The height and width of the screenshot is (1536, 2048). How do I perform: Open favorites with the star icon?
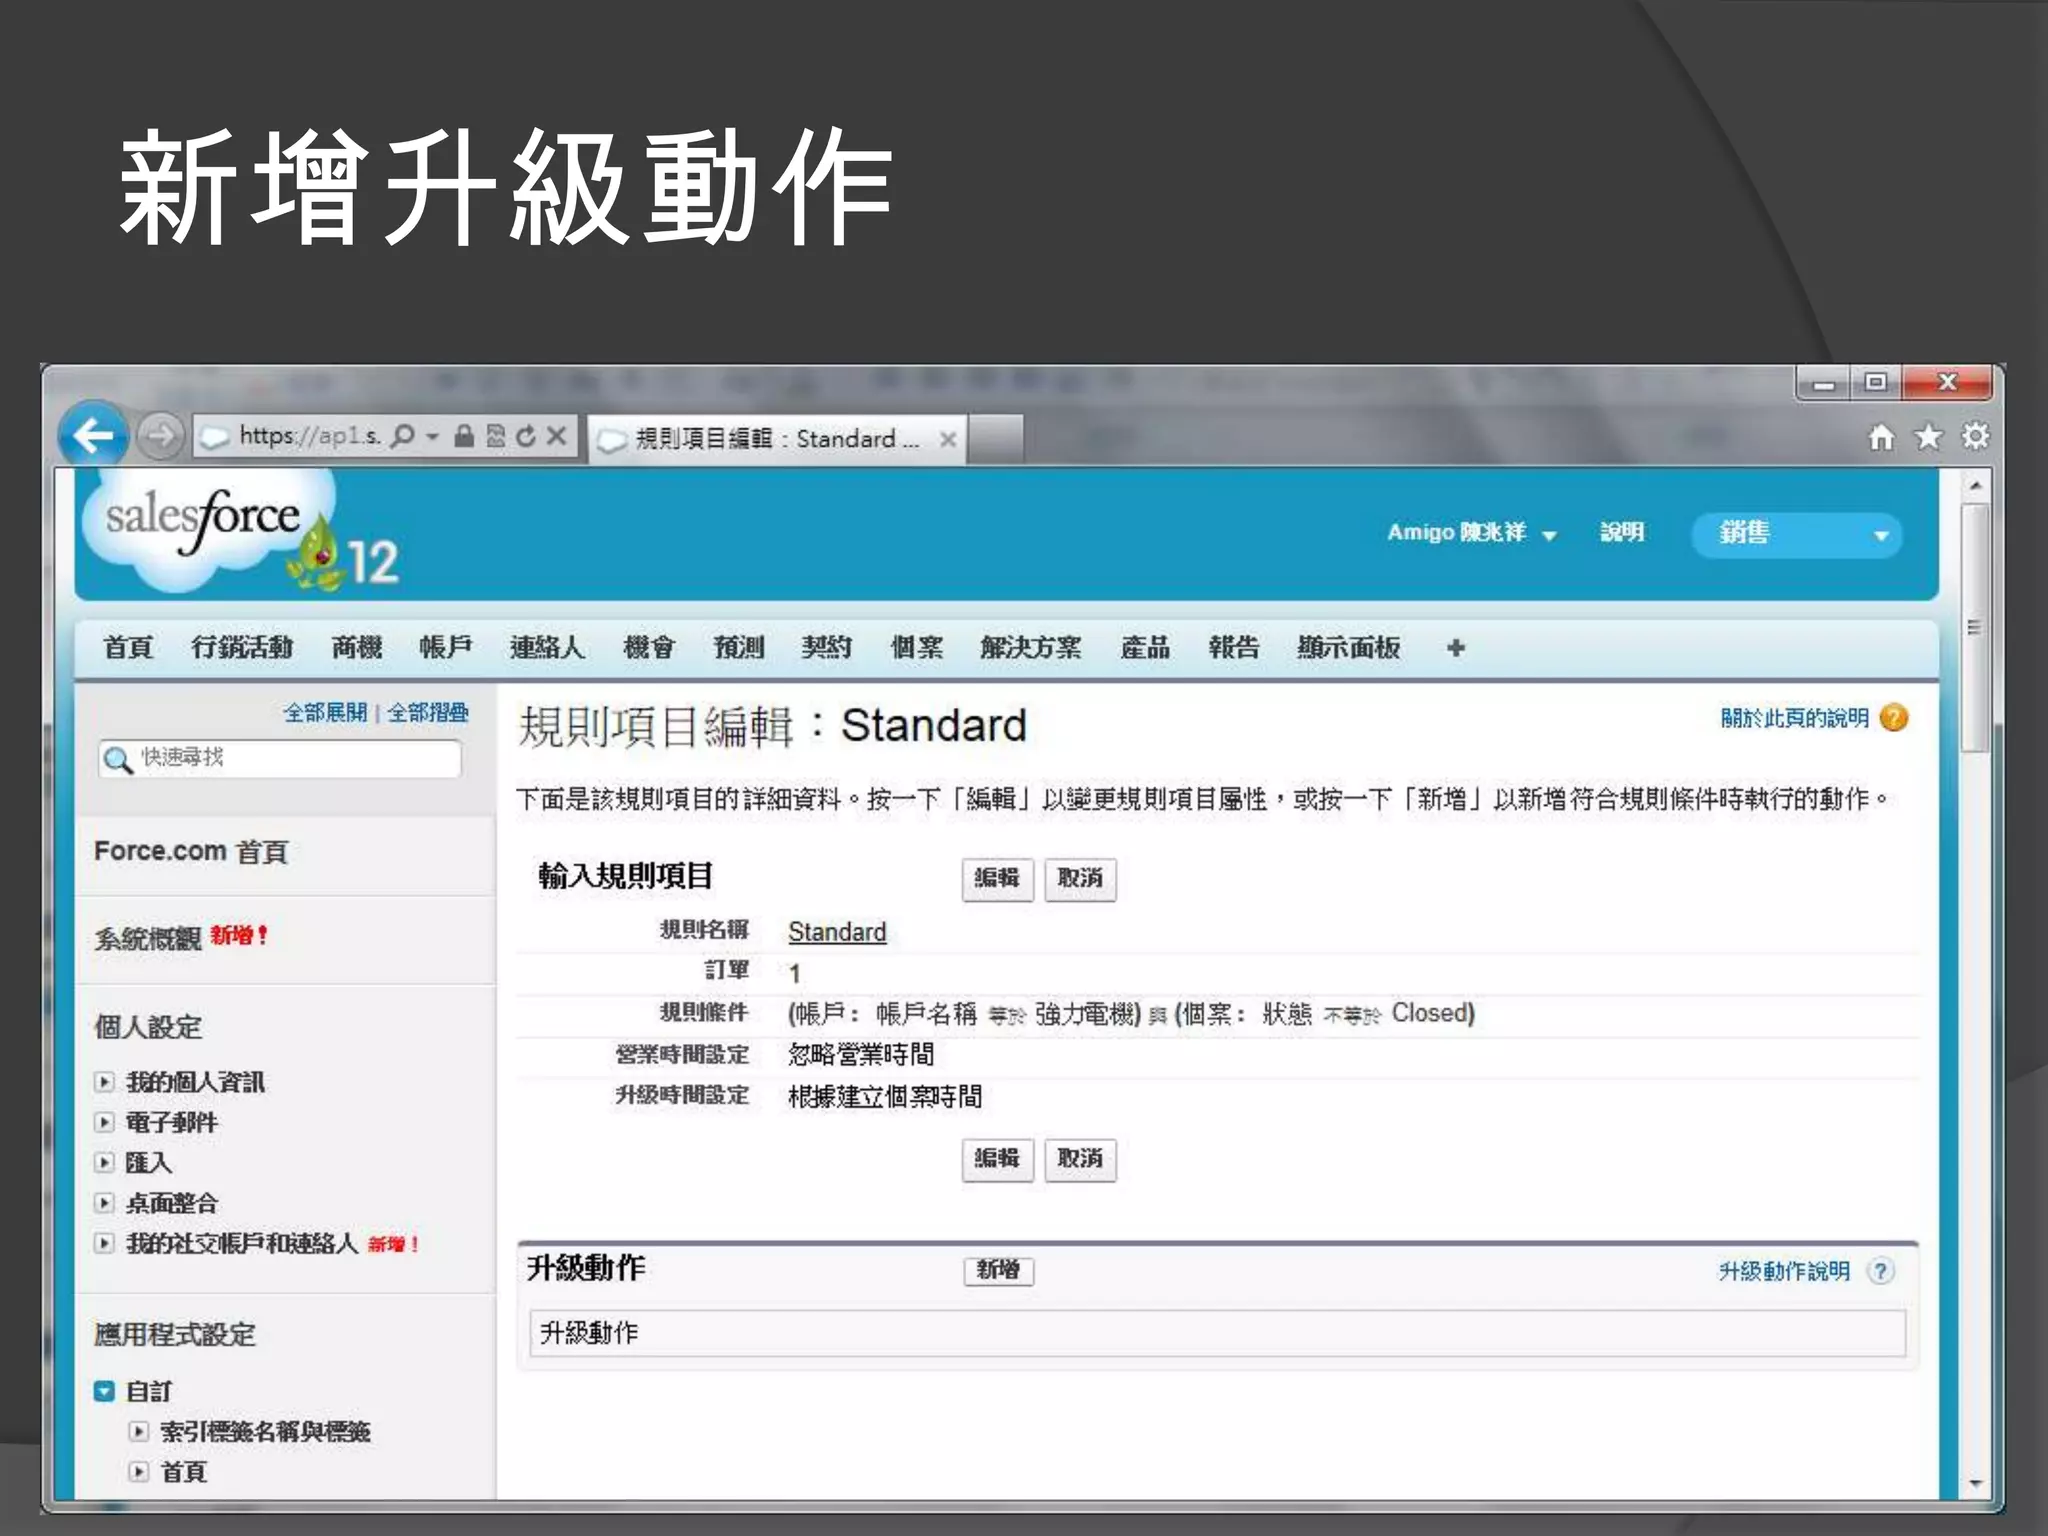tap(1928, 437)
